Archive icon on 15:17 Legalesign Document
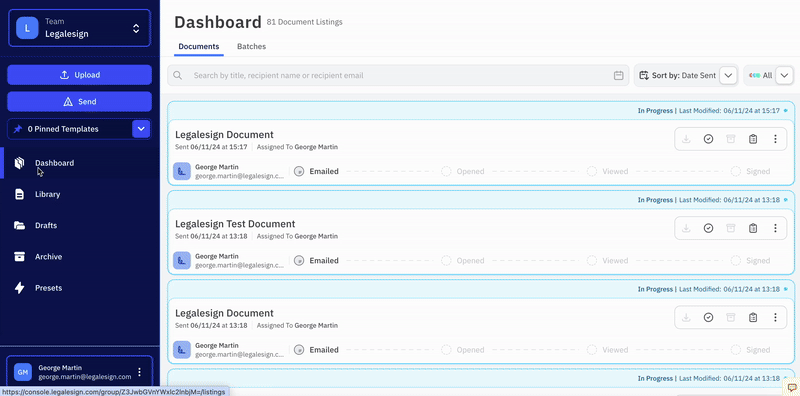This screenshot has width=800, height=396. [731, 139]
